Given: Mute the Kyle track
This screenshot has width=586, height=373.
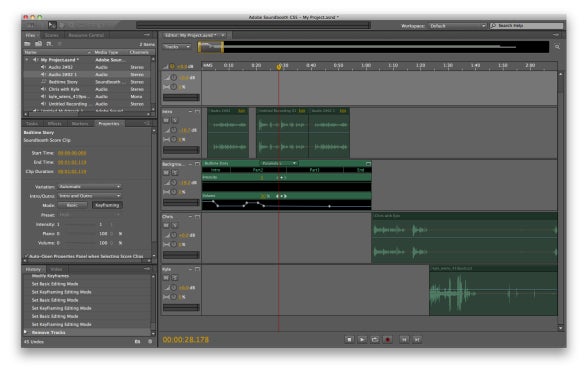Looking at the screenshot, I should (x=166, y=278).
